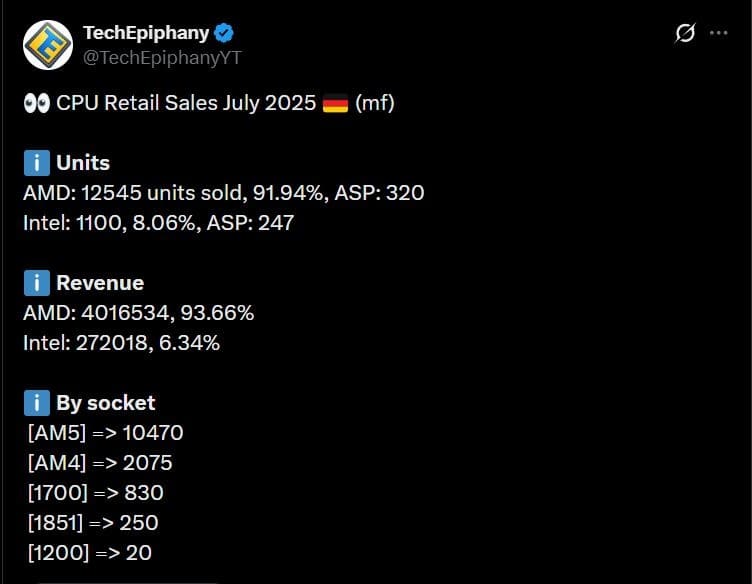Click the [AM5] => 10470 line
Image resolution: width=752 pixels, height=584 pixels.
click(x=106, y=433)
